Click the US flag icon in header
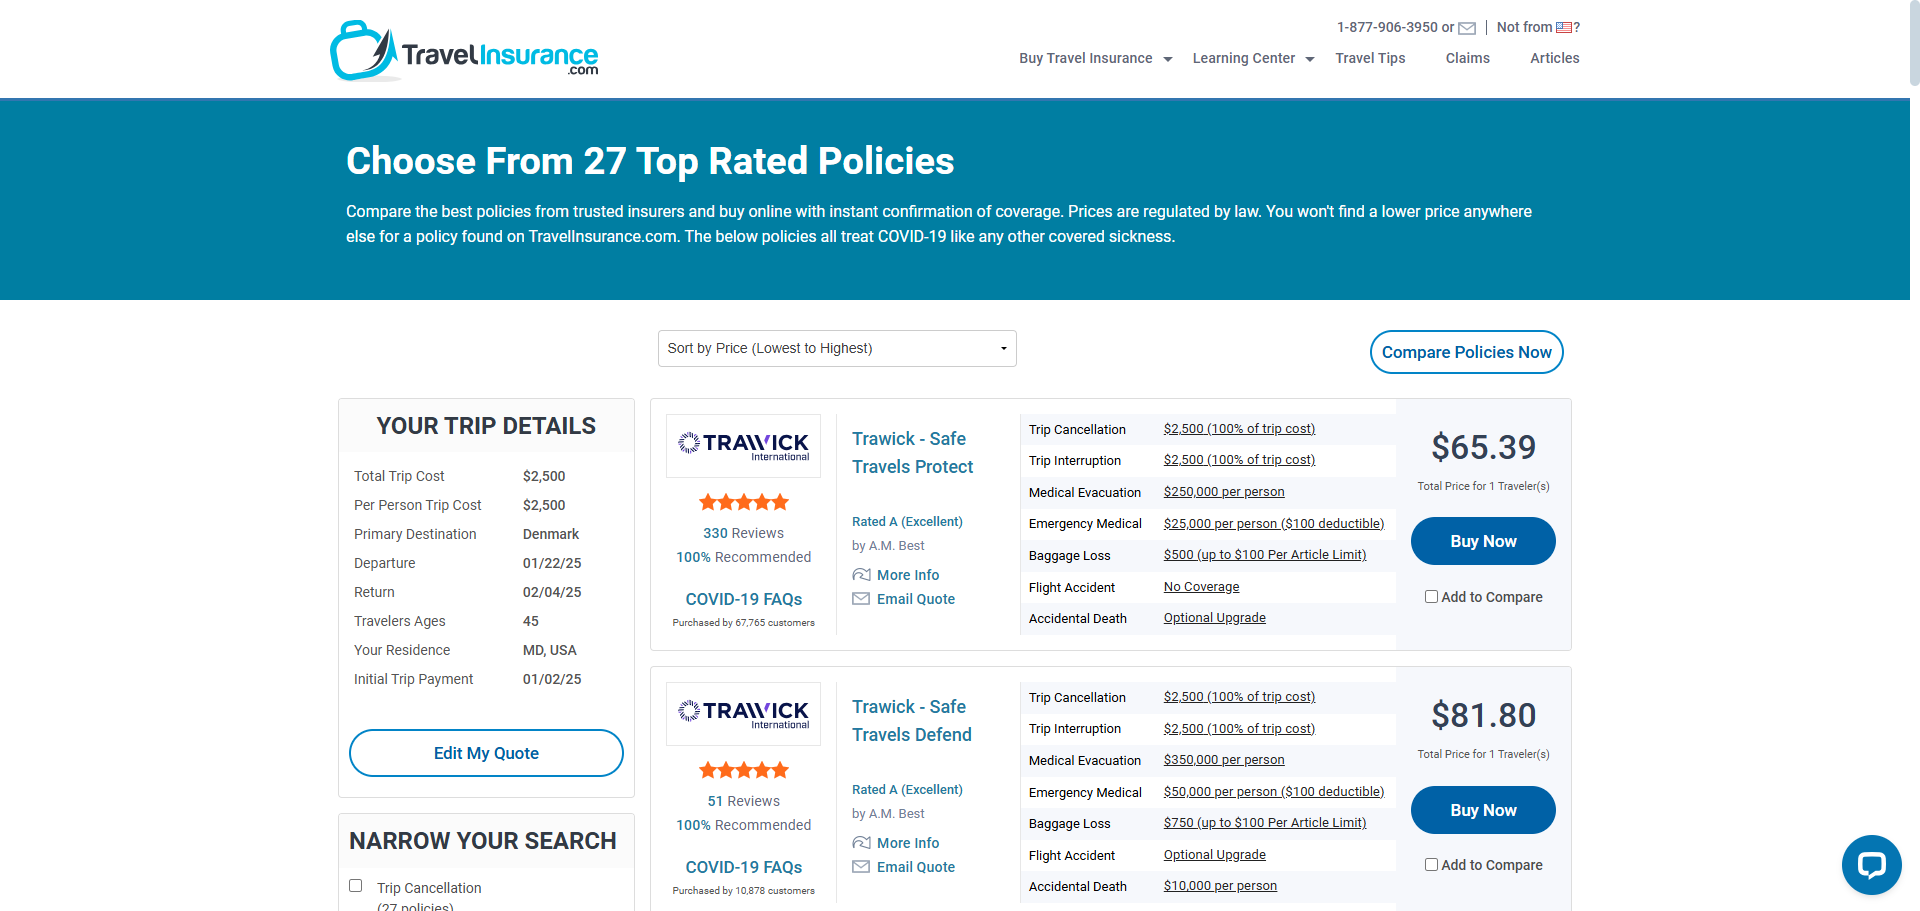 1564,28
